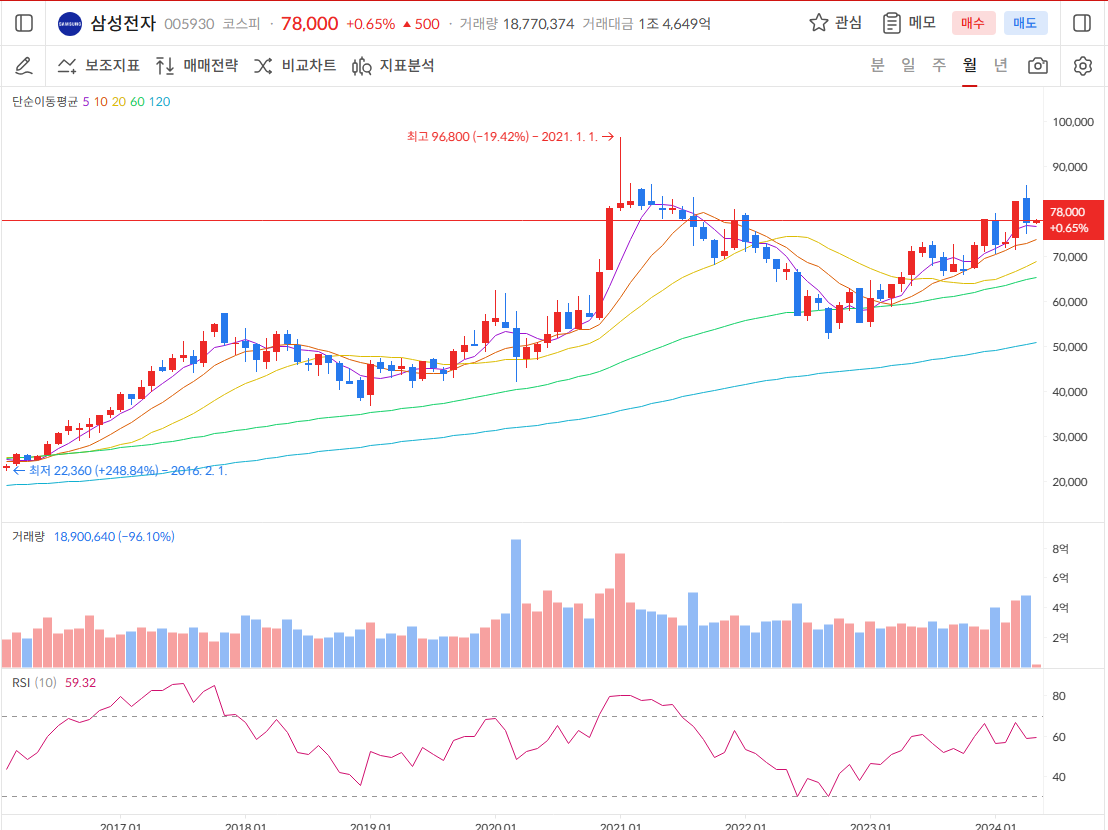Image resolution: width=1108 pixels, height=830 pixels.
Task: Click the 거래량 volume panel label
Action: (28, 537)
